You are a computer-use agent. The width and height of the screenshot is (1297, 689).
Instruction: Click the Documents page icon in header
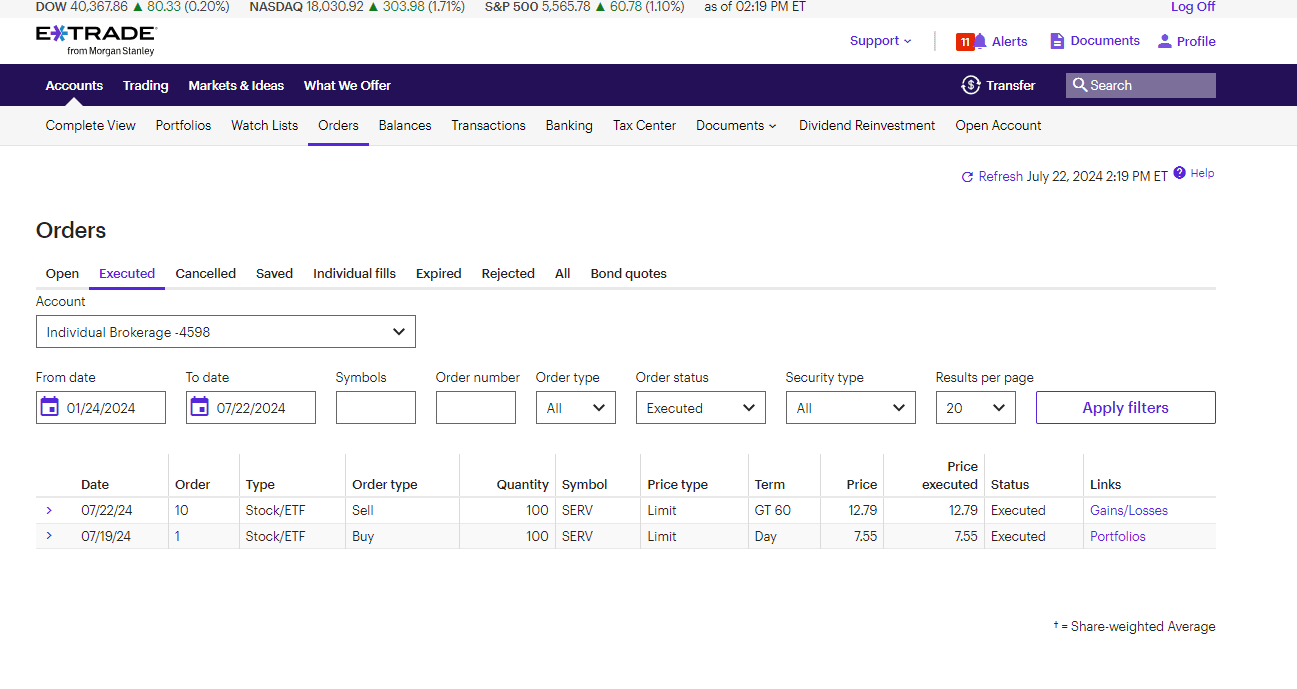pos(1057,41)
